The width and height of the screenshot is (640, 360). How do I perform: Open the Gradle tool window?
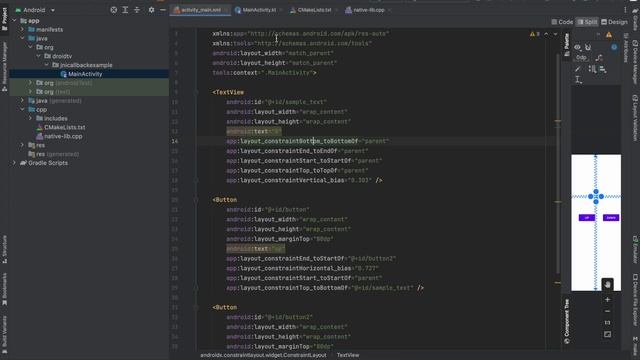(x=635, y=20)
